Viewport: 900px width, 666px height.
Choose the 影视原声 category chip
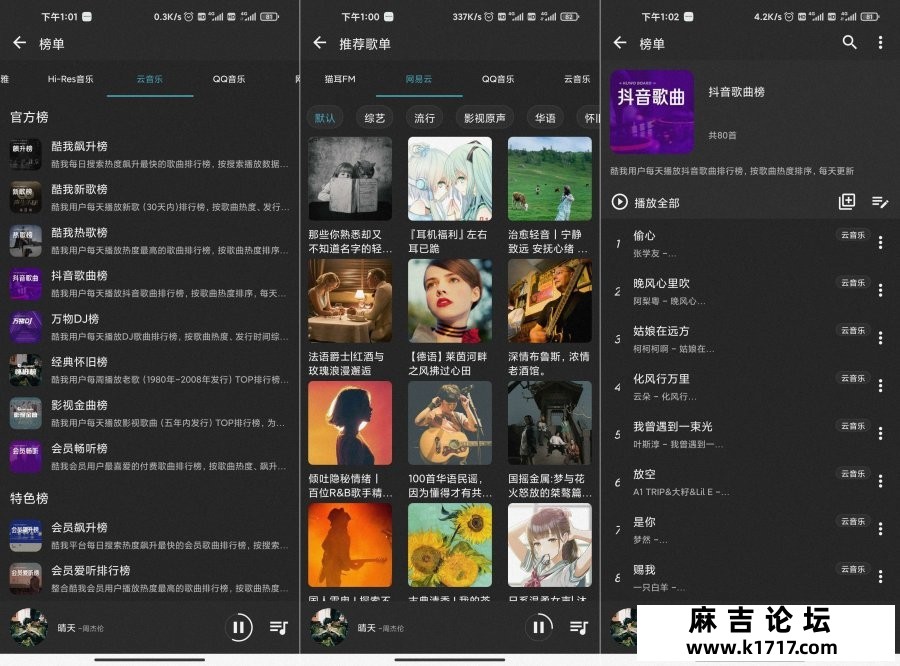pos(485,118)
